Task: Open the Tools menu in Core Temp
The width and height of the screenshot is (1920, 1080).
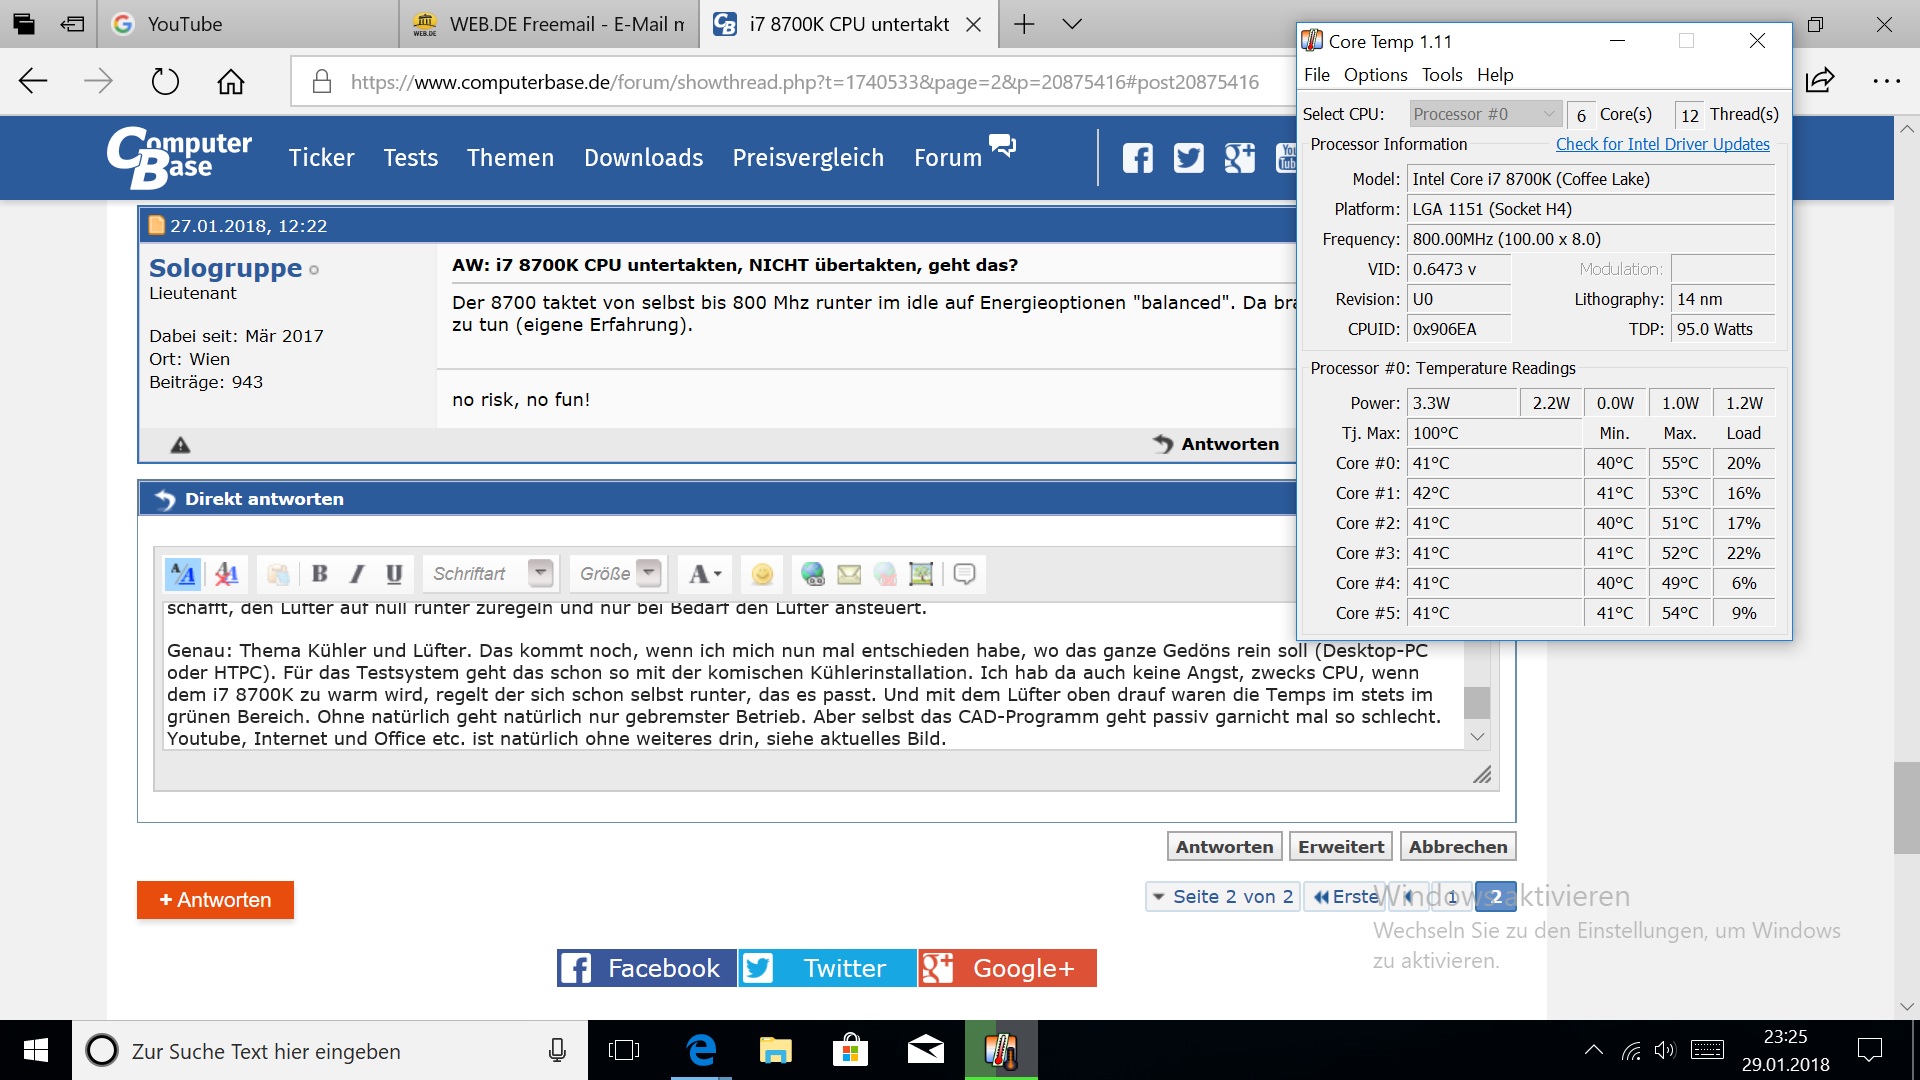Action: 1441,75
